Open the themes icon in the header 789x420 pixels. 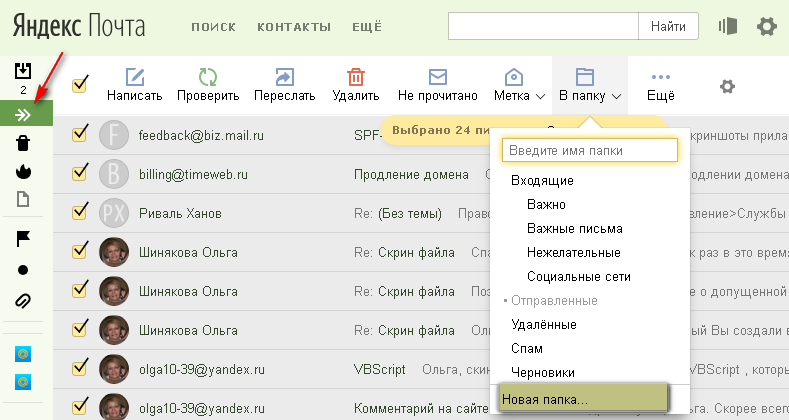[728, 26]
